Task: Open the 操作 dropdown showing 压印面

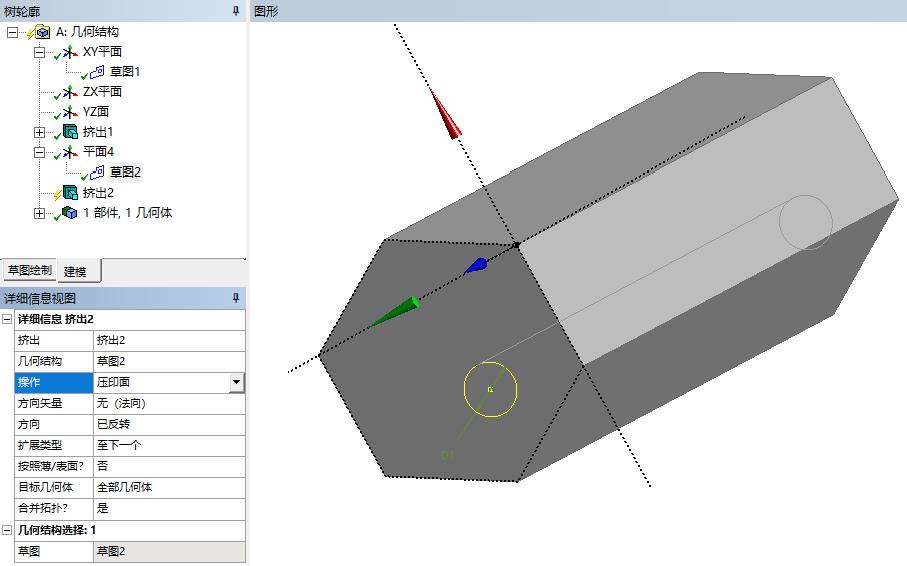Action: [x=236, y=382]
